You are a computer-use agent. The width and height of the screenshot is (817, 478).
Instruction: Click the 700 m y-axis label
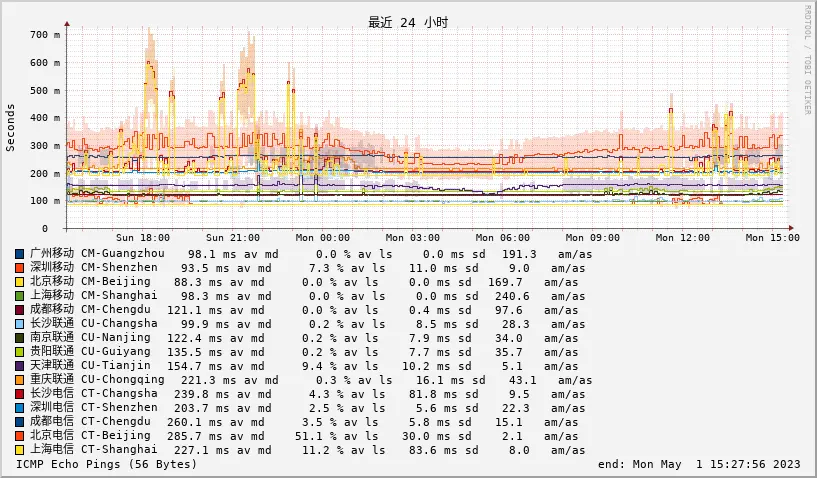[44, 35]
